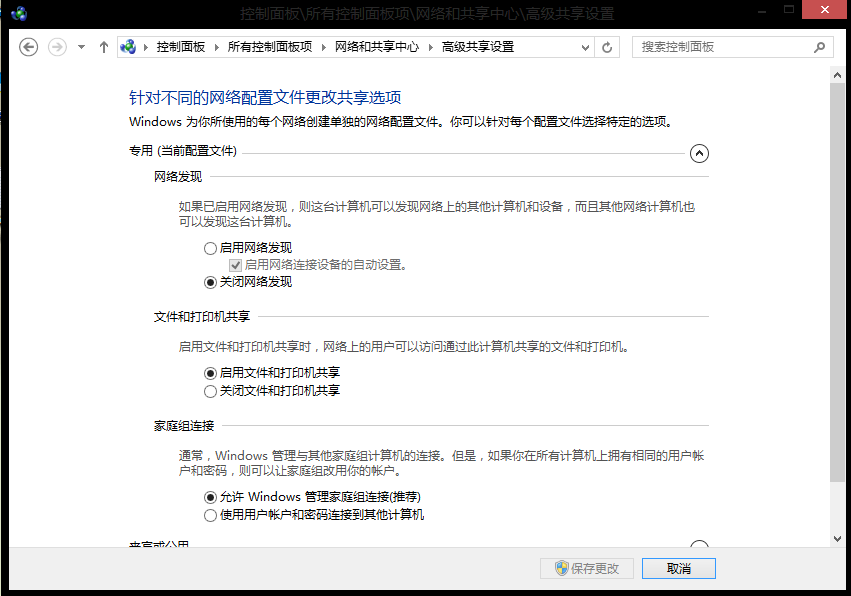Select 启用网络发现 radio button

click(210, 249)
